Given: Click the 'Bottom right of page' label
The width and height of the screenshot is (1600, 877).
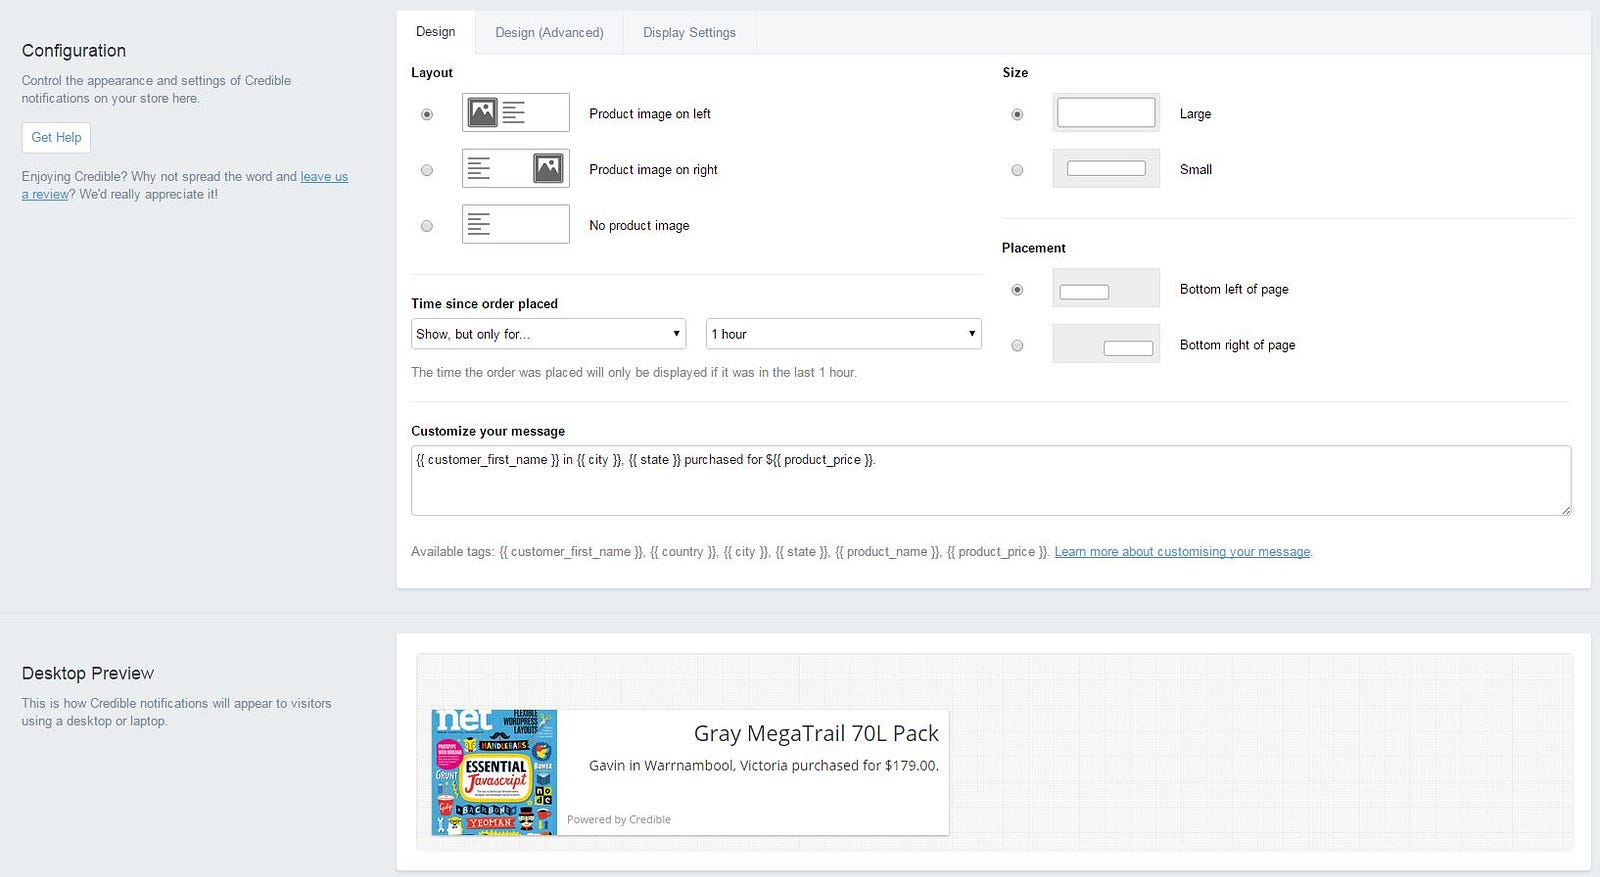Looking at the screenshot, I should (1237, 345).
